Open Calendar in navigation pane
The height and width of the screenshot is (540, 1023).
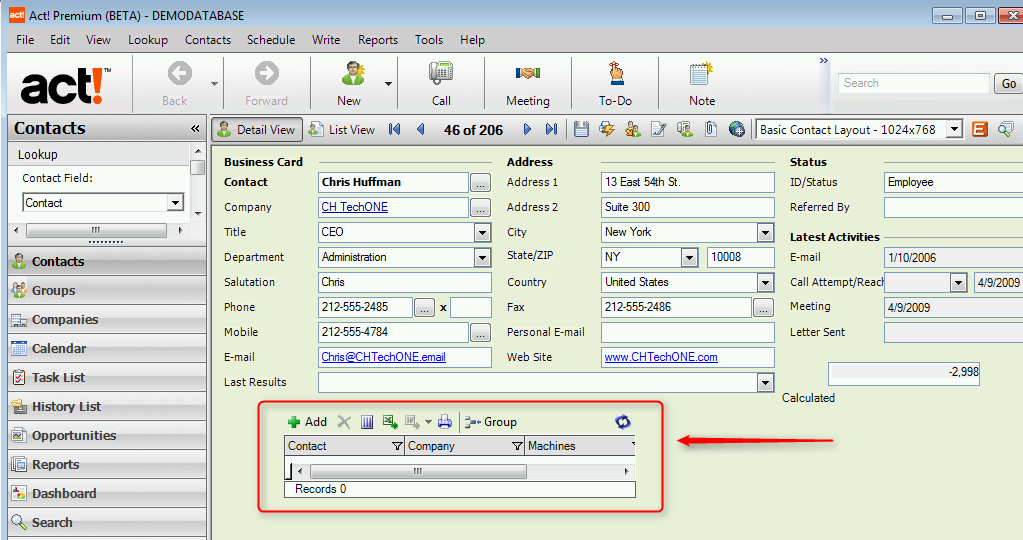coord(107,348)
